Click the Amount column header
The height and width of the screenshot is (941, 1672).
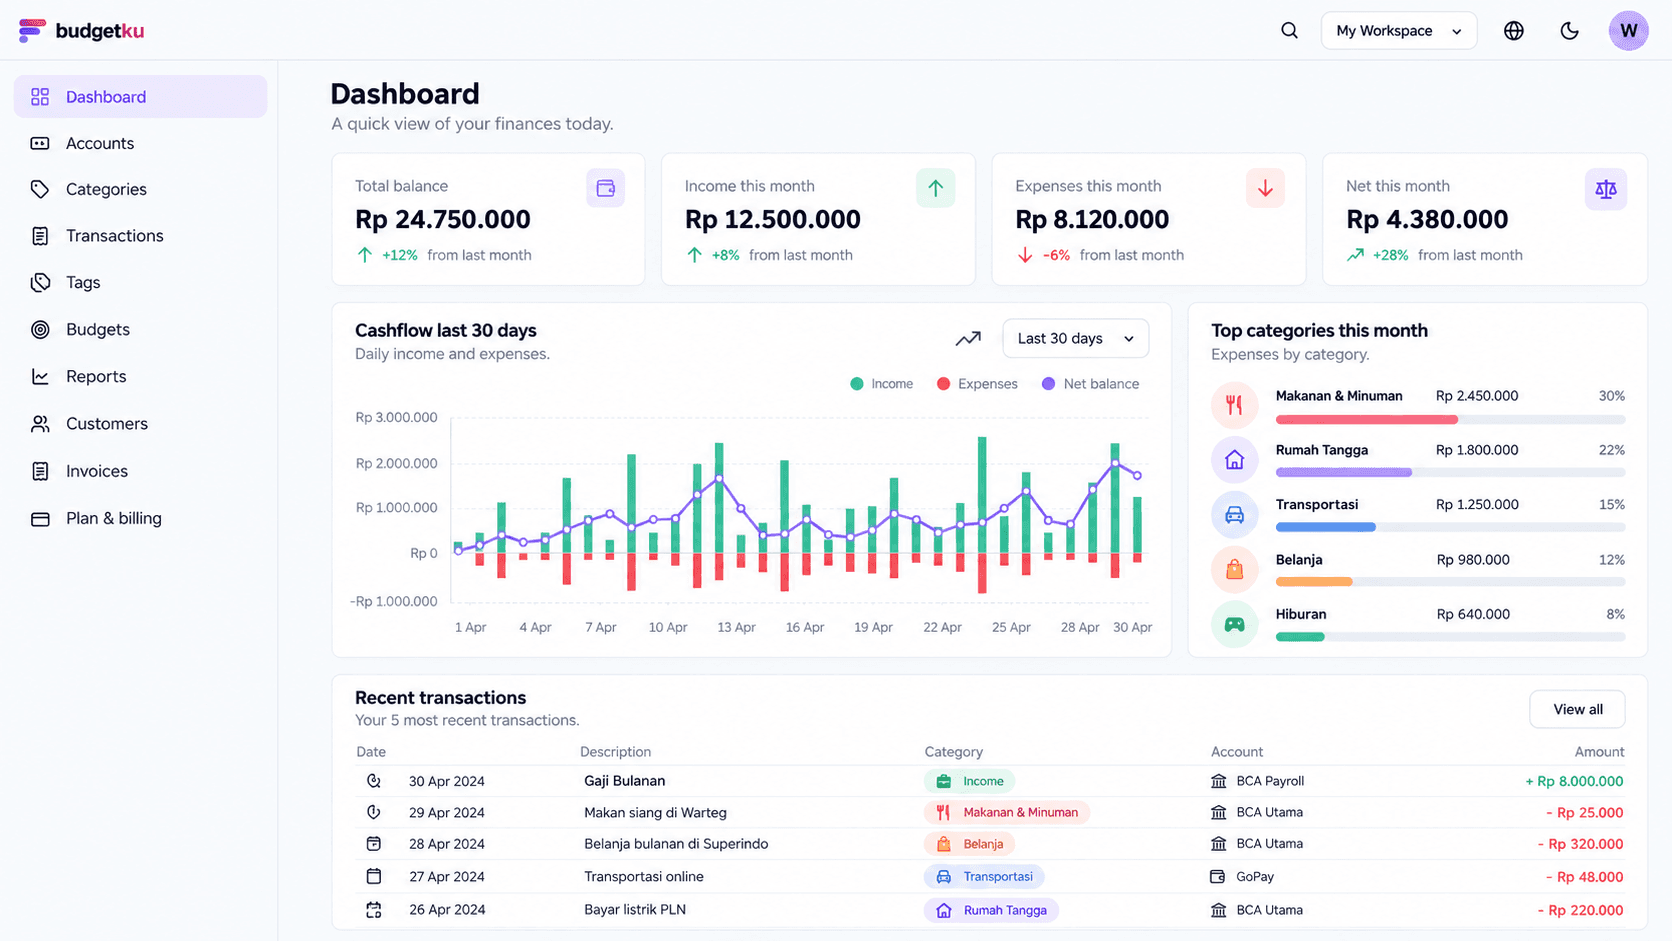point(1599,752)
